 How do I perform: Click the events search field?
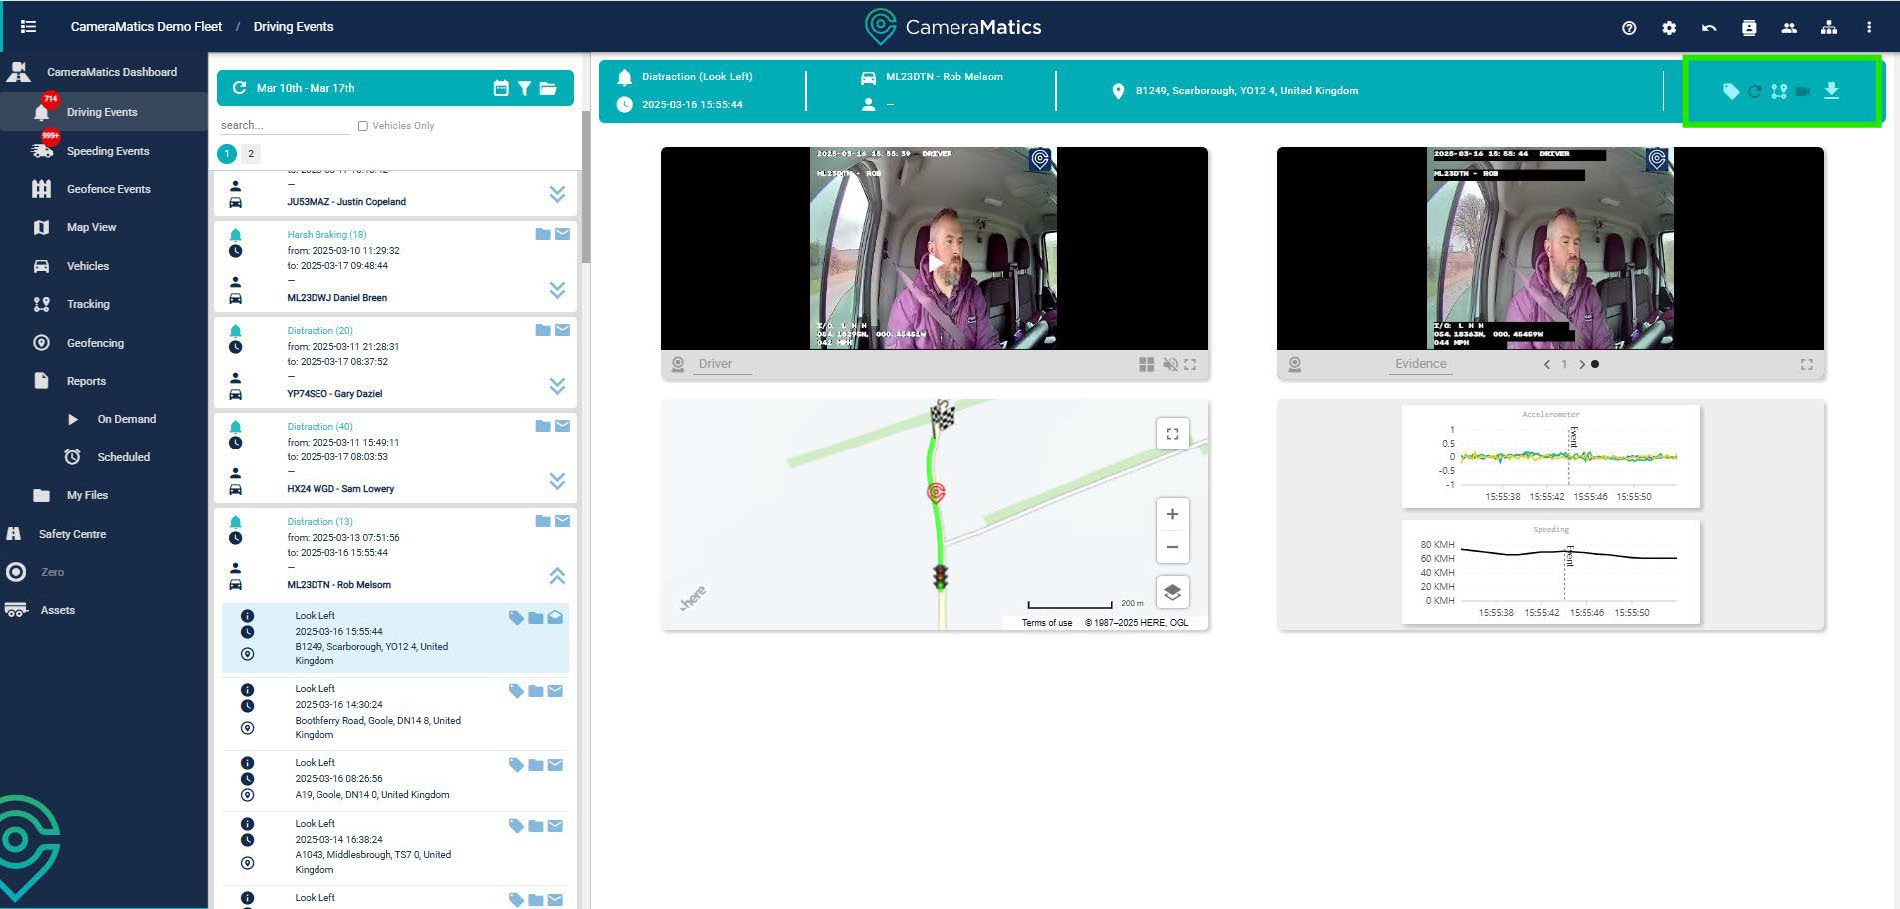coord(283,126)
